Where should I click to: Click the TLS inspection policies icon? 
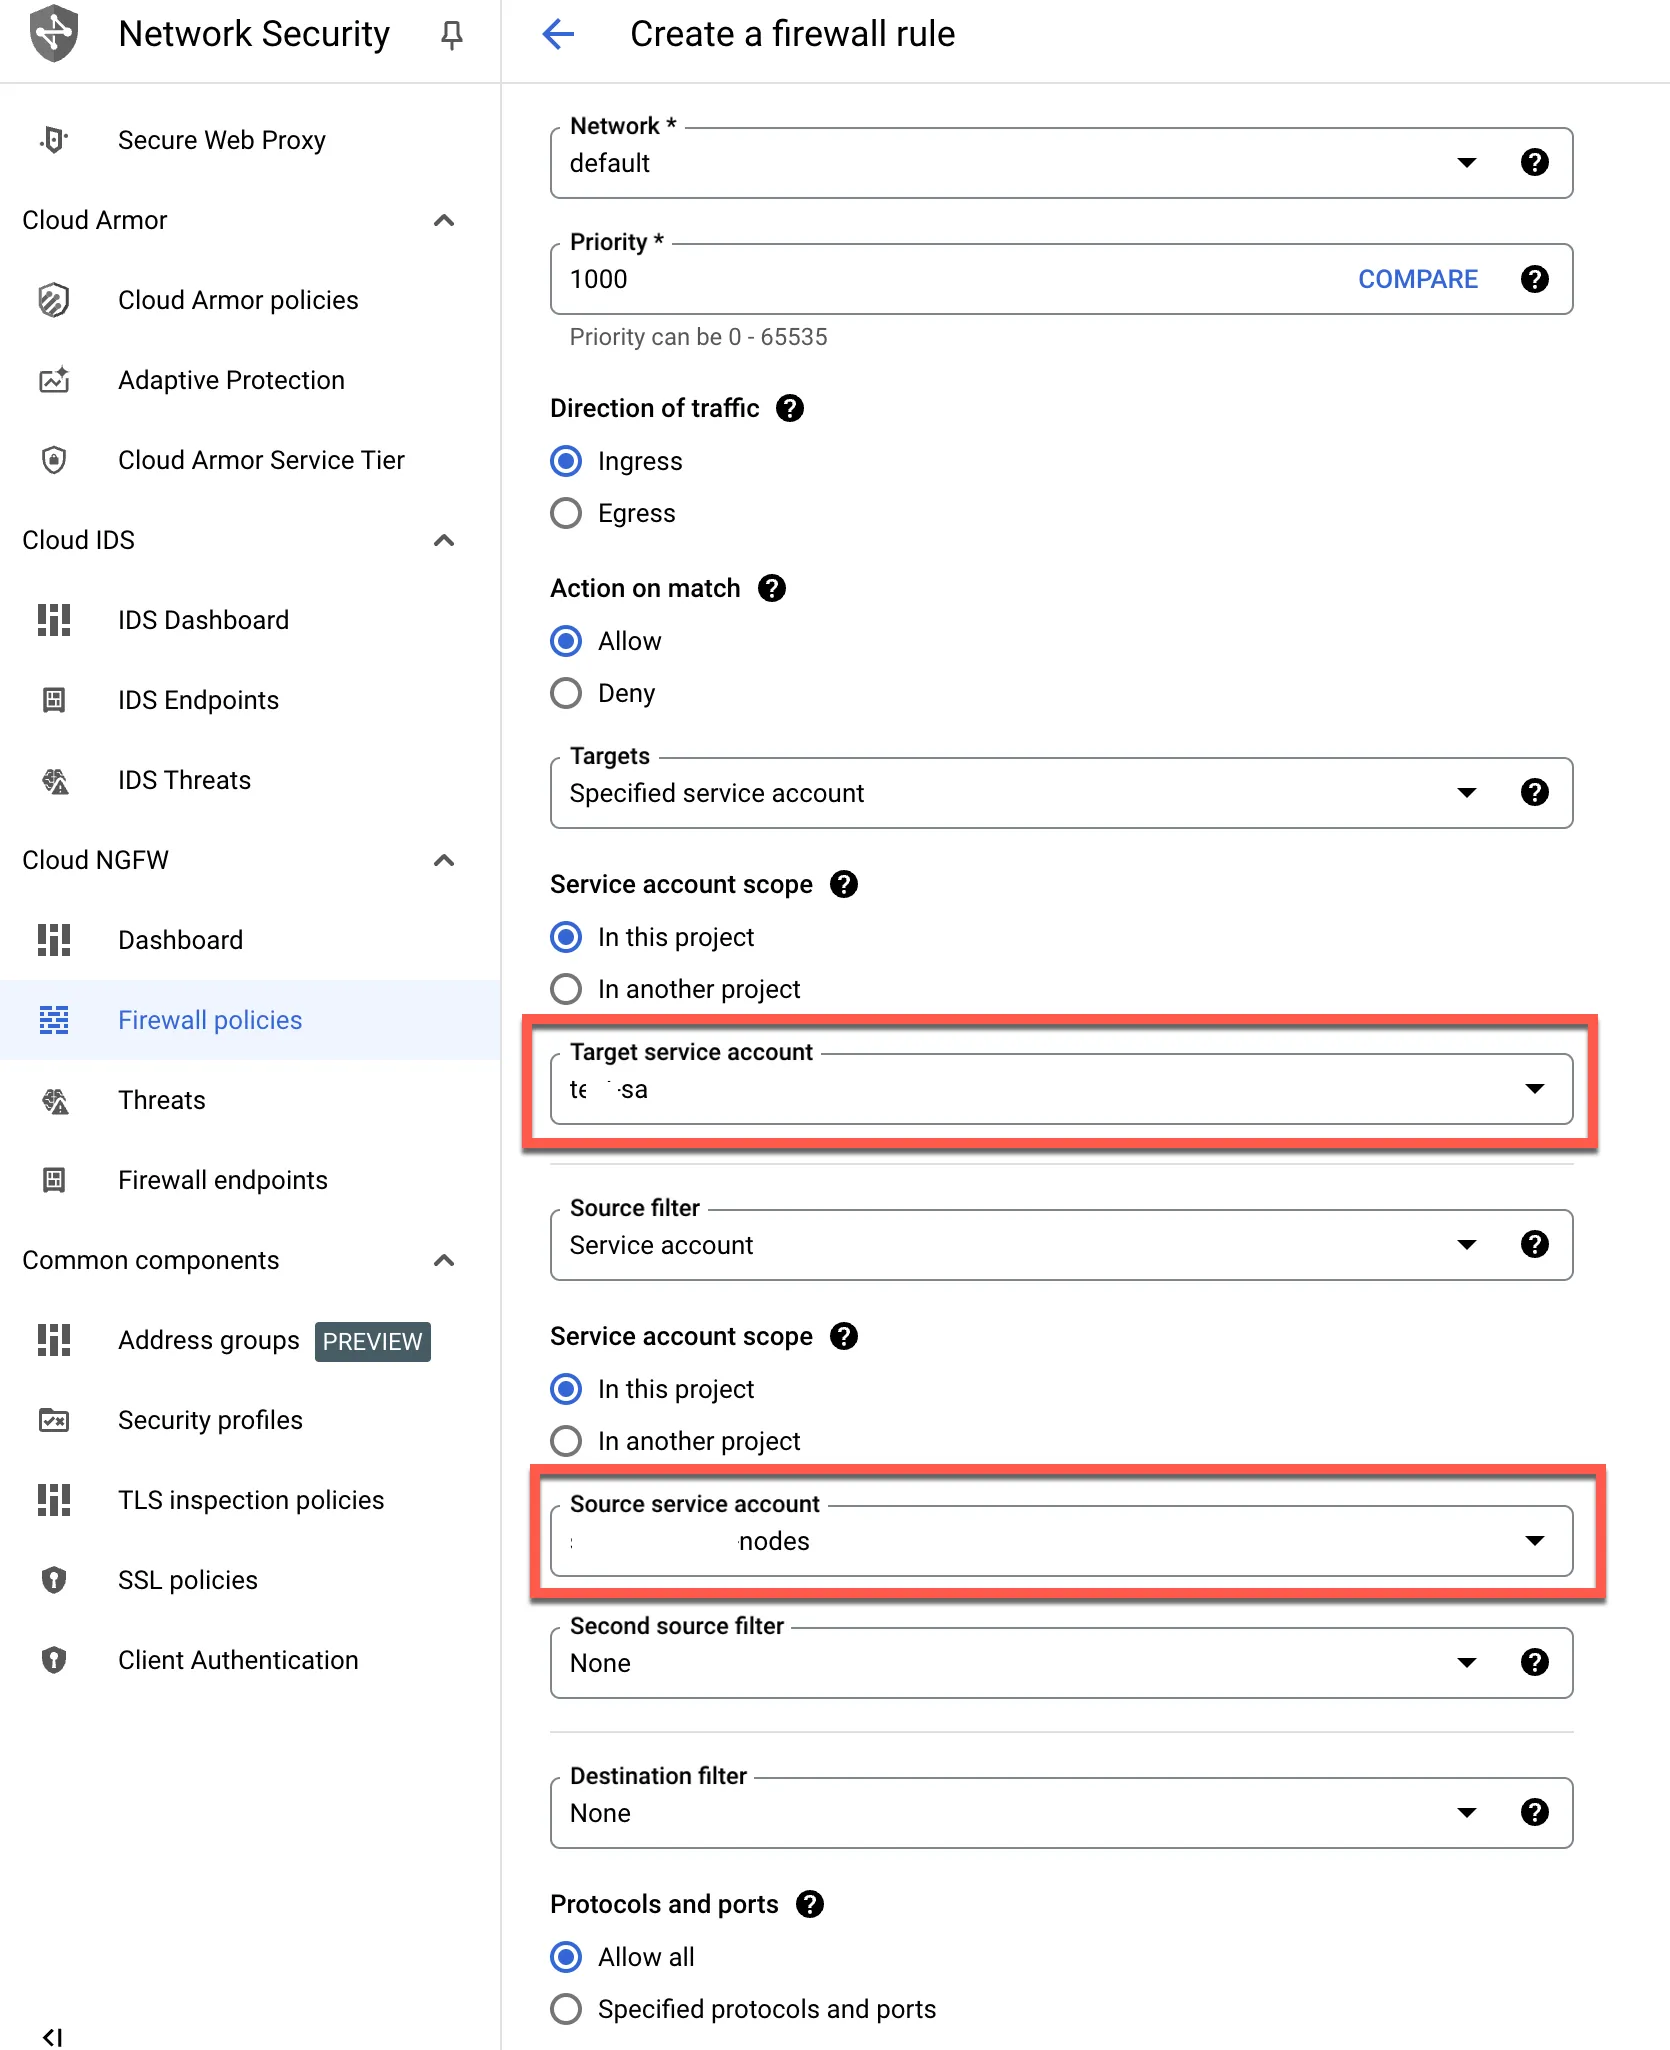point(54,1500)
